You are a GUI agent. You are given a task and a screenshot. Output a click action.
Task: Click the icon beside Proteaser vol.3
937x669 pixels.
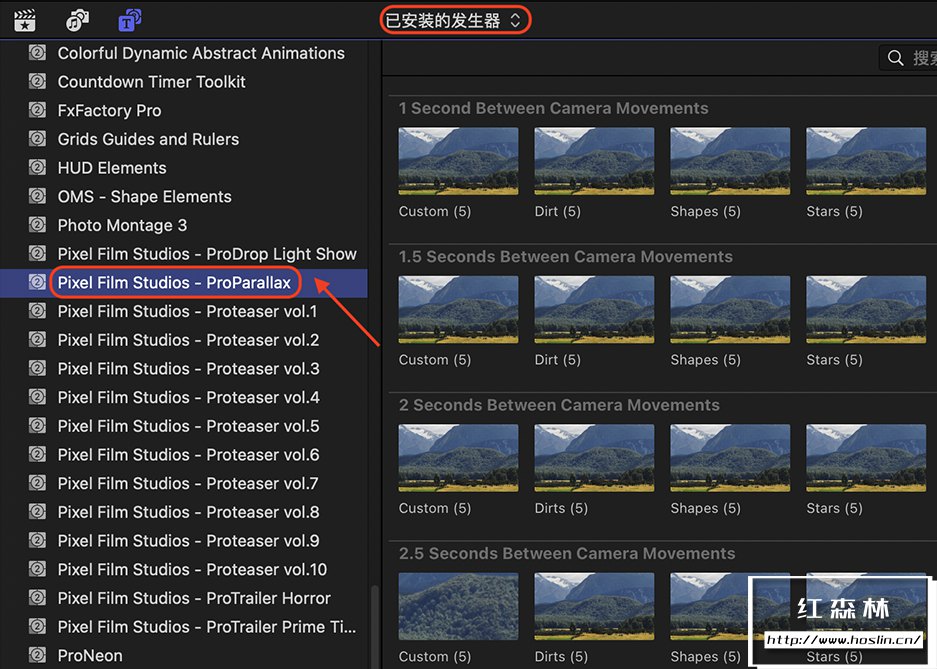point(37,368)
